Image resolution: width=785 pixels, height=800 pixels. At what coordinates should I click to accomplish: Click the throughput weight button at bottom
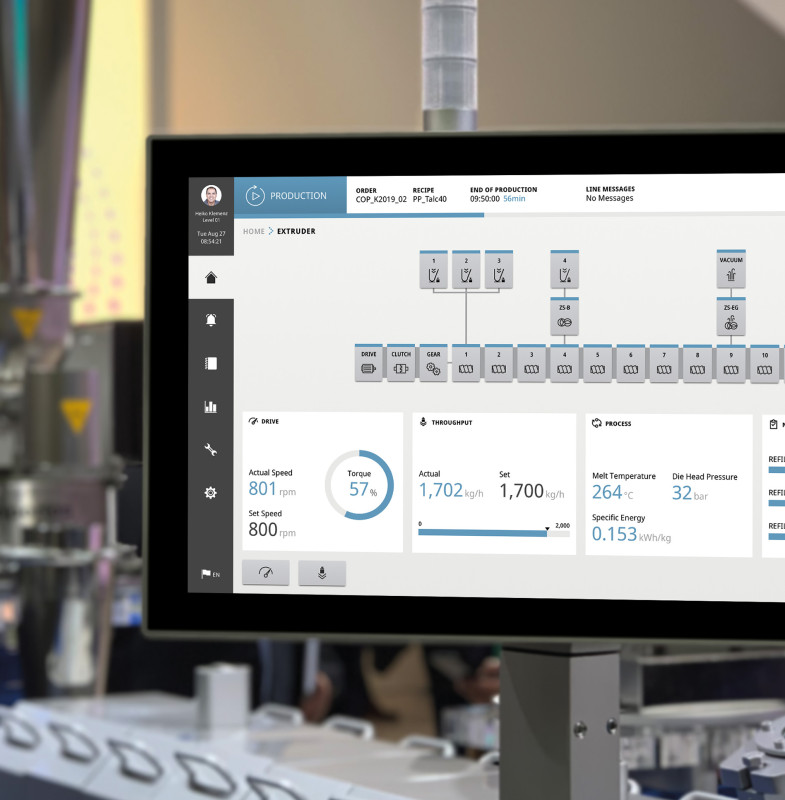click(x=322, y=573)
